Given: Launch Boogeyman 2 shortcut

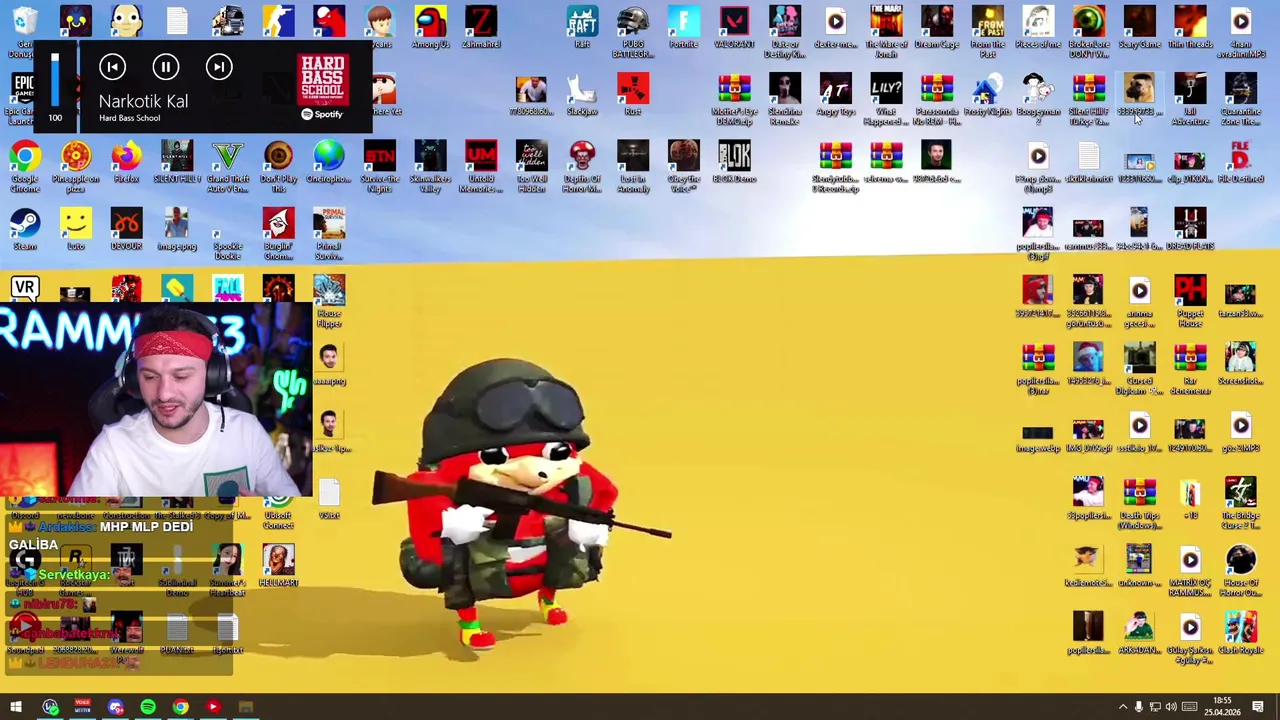Looking at the screenshot, I should [1038, 99].
